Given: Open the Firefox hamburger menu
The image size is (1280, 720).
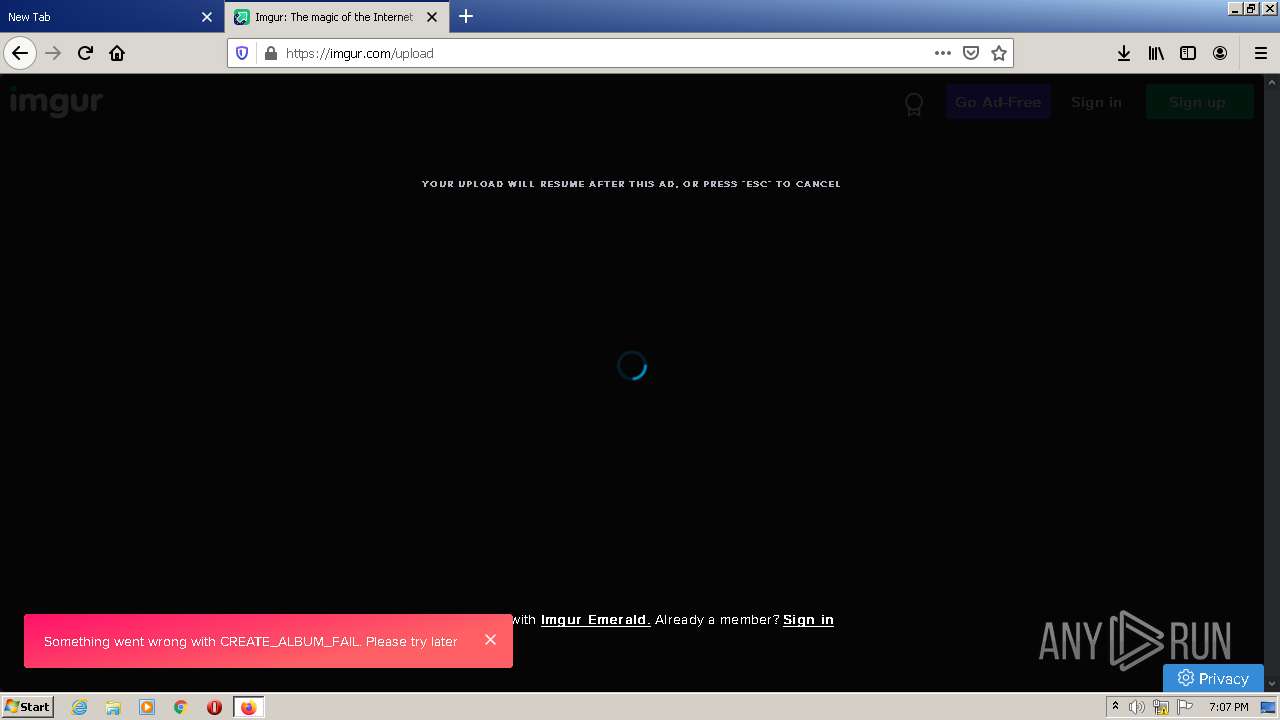Looking at the screenshot, I should 1260,53.
